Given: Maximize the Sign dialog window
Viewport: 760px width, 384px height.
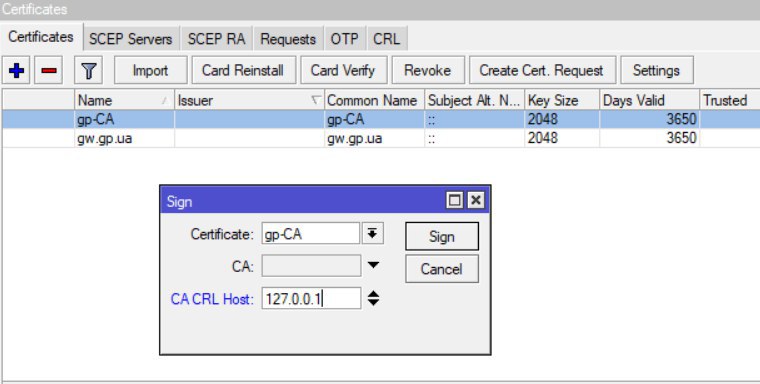Looking at the screenshot, I should (455, 200).
